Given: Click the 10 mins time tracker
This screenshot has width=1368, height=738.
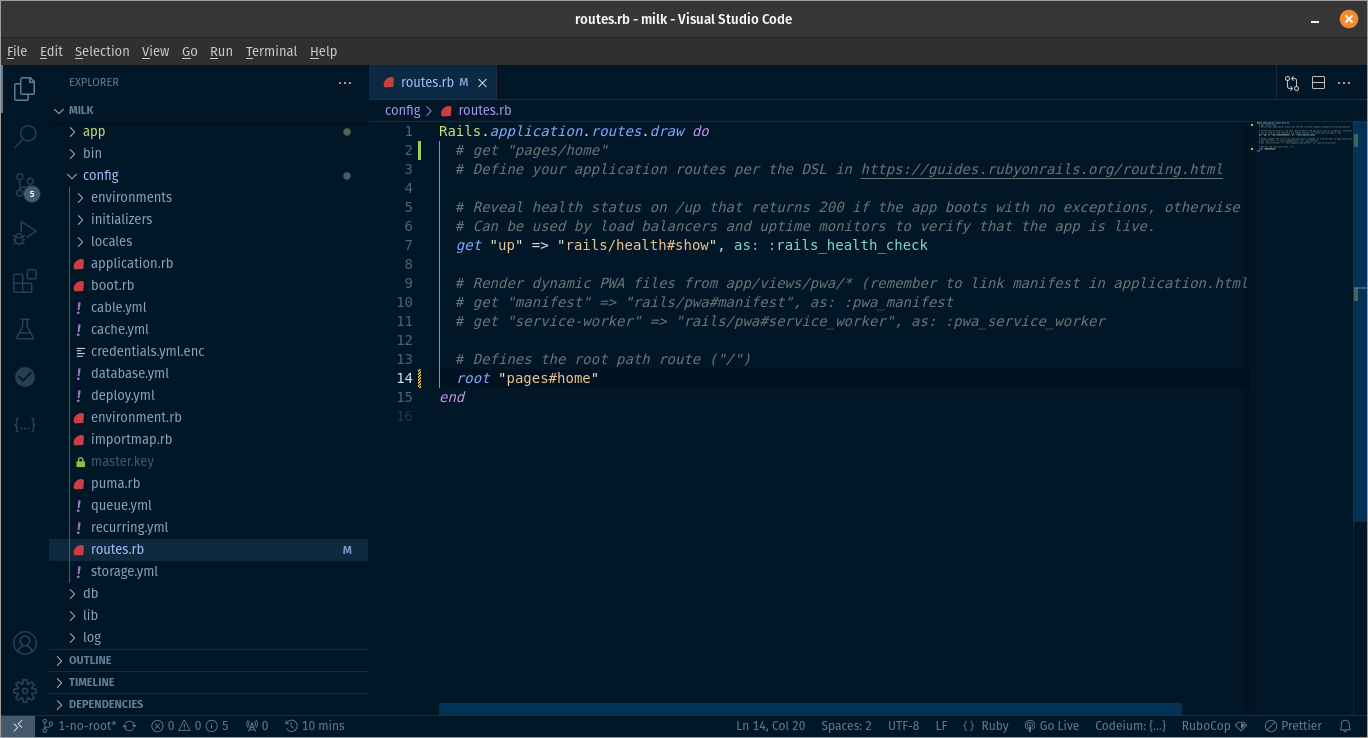Looking at the screenshot, I should click(314, 726).
